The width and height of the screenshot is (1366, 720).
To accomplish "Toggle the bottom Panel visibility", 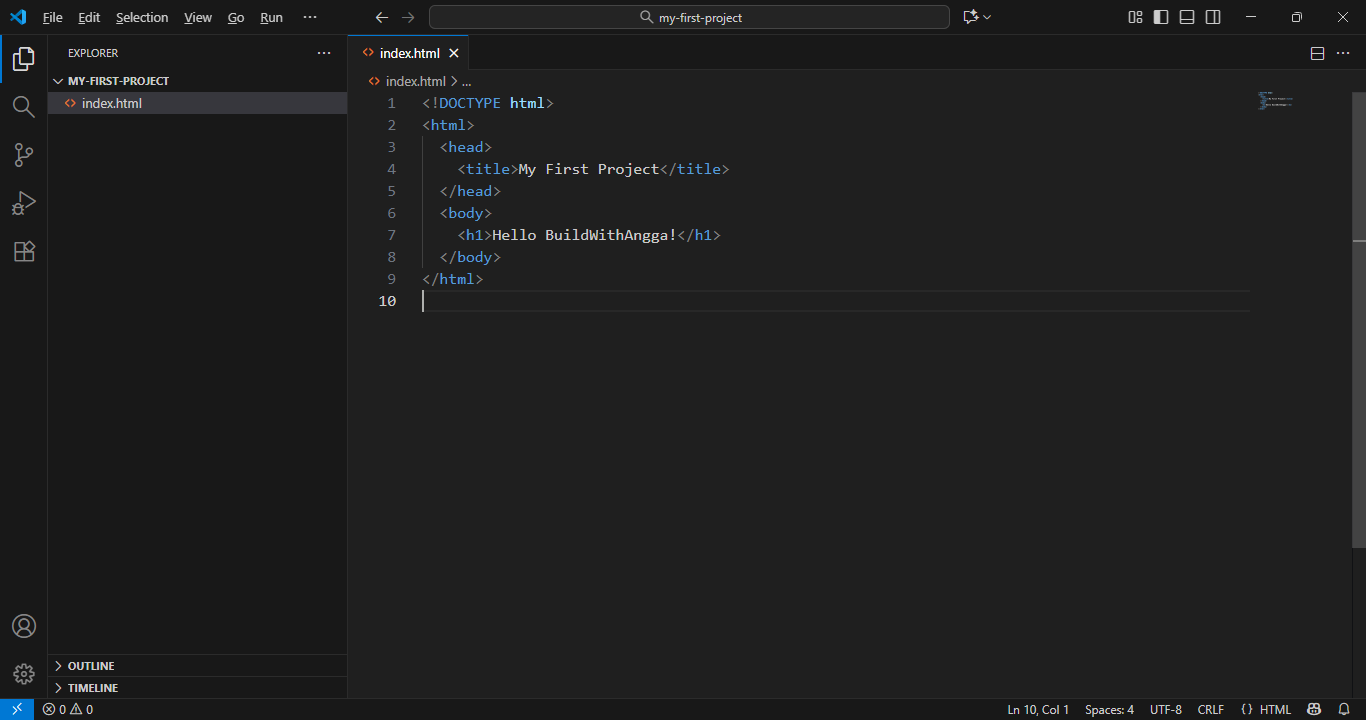I will [x=1186, y=17].
